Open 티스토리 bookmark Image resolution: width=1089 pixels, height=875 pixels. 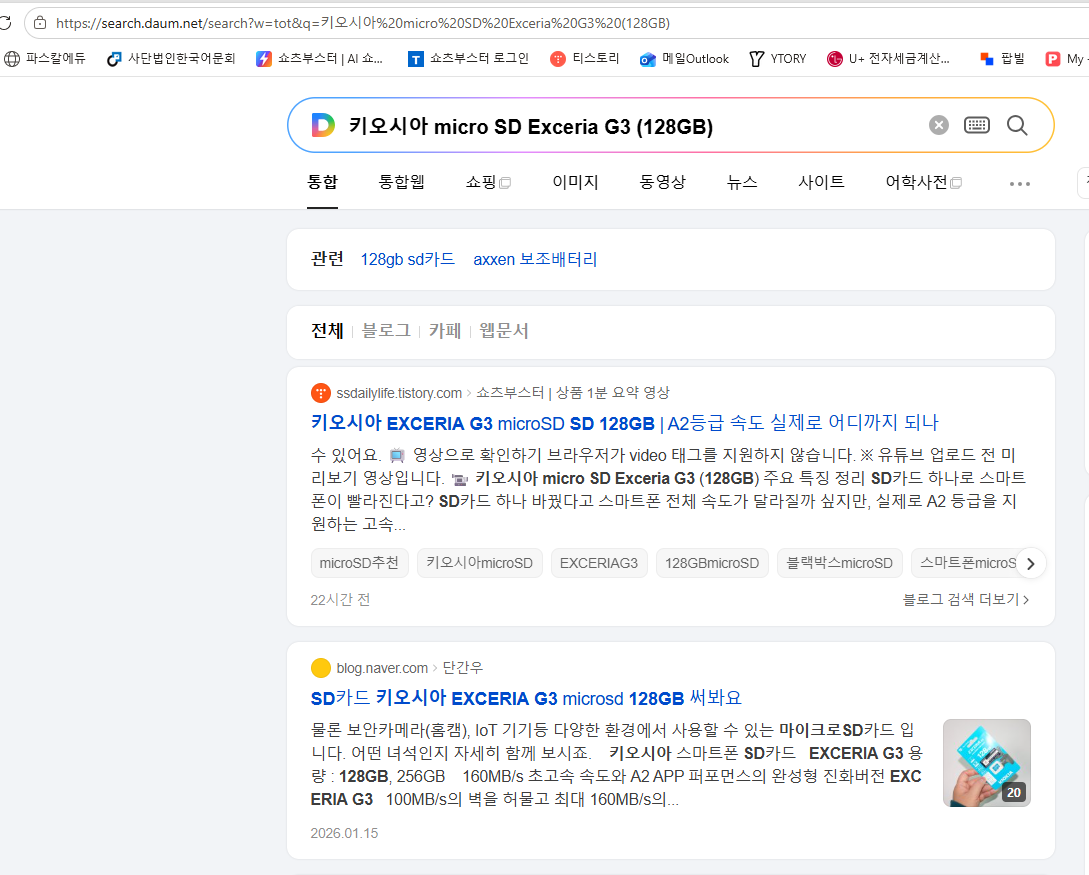click(x=584, y=58)
